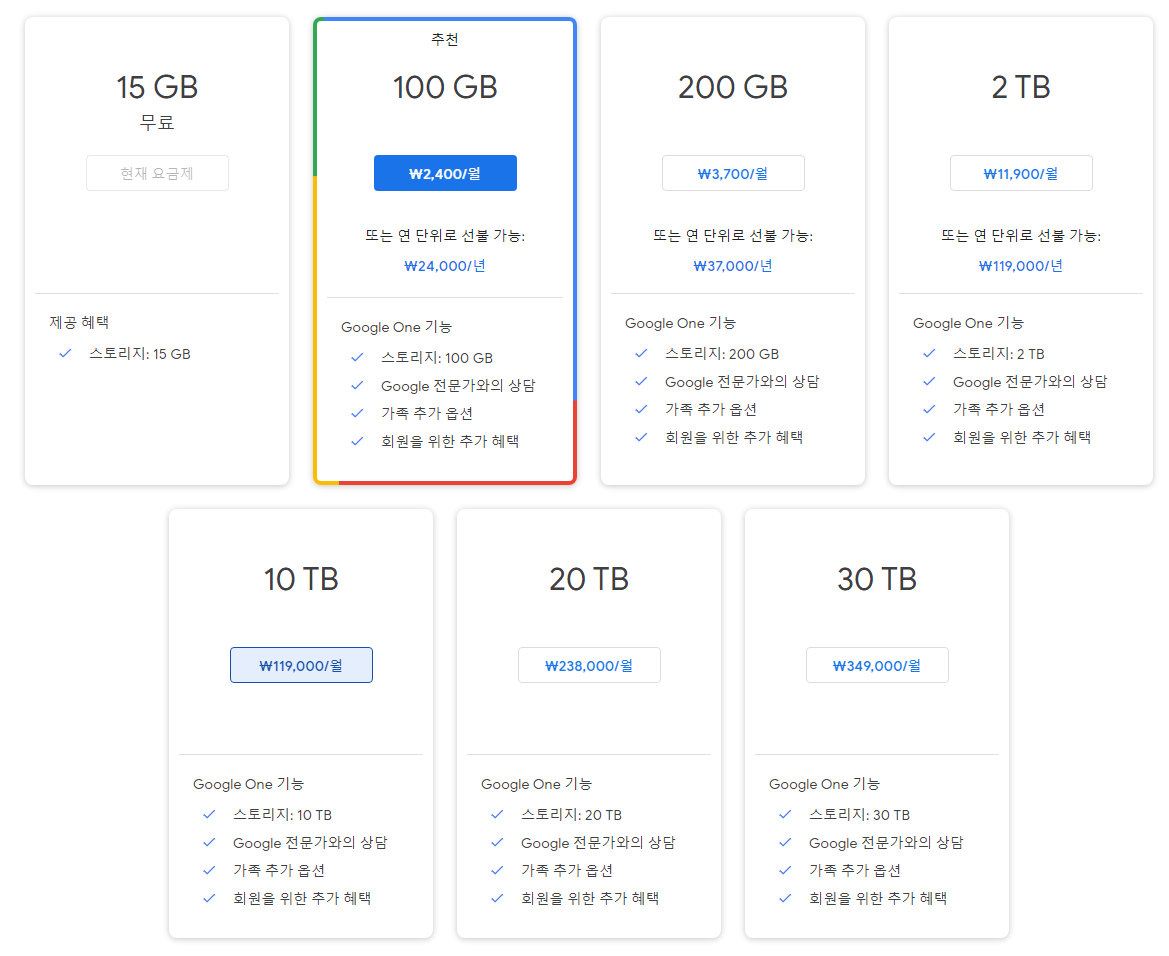Click the 2 TB plan heading
1169x956 pixels.
[1021, 87]
